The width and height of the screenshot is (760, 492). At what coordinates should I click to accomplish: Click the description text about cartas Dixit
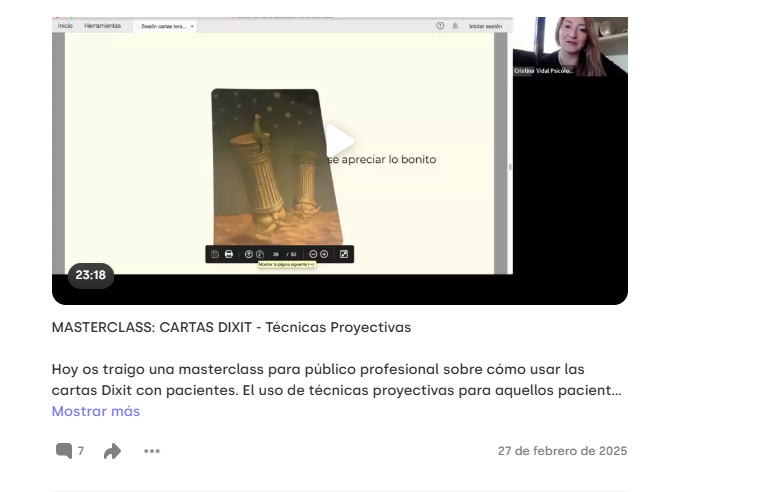336,380
